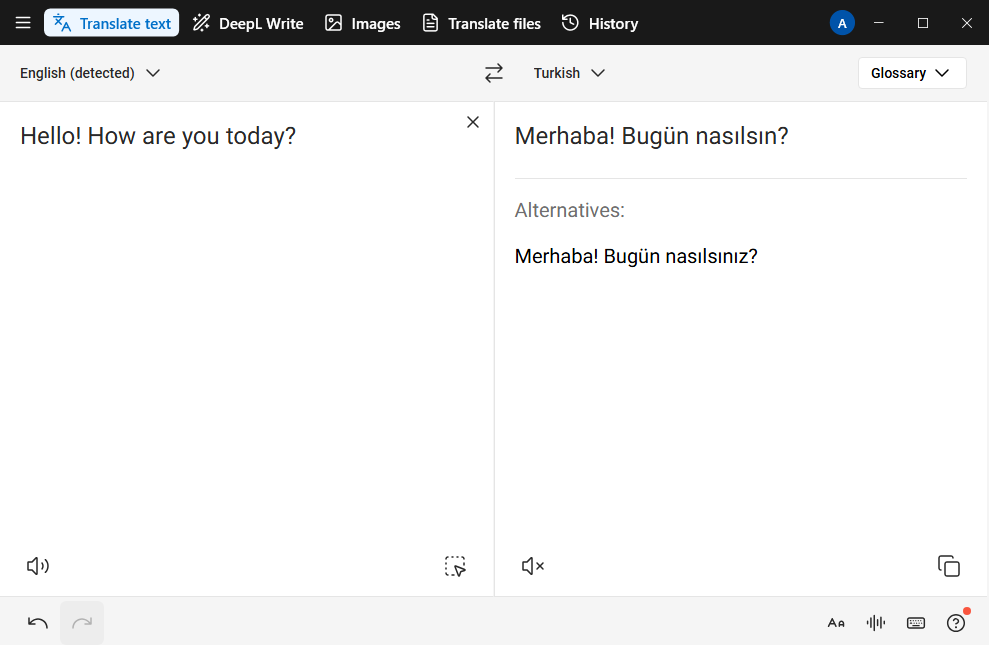Switch to the DeepL Write tab

(247, 22)
